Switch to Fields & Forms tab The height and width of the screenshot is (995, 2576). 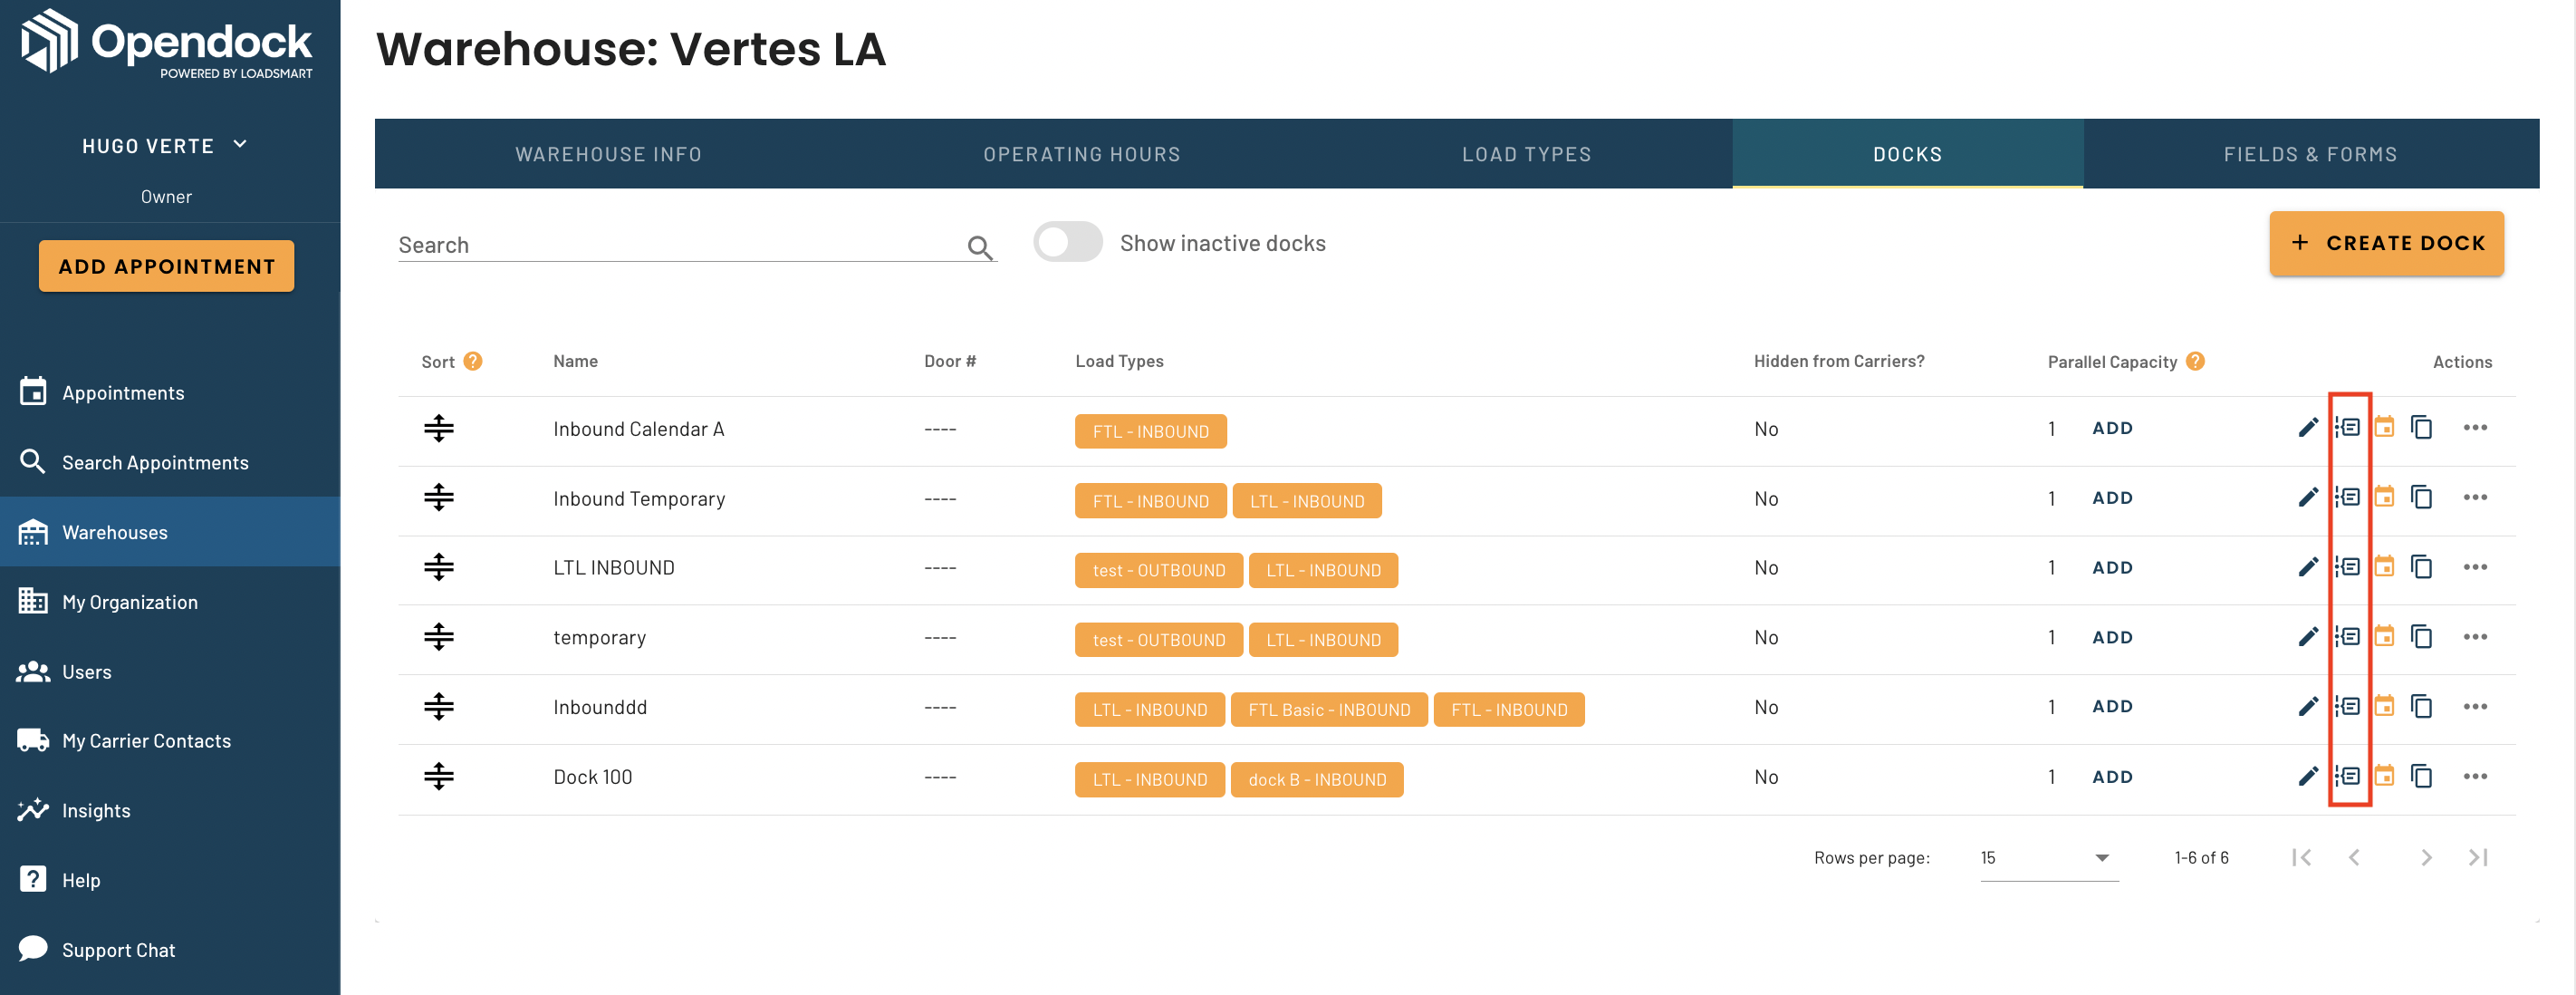[2310, 154]
